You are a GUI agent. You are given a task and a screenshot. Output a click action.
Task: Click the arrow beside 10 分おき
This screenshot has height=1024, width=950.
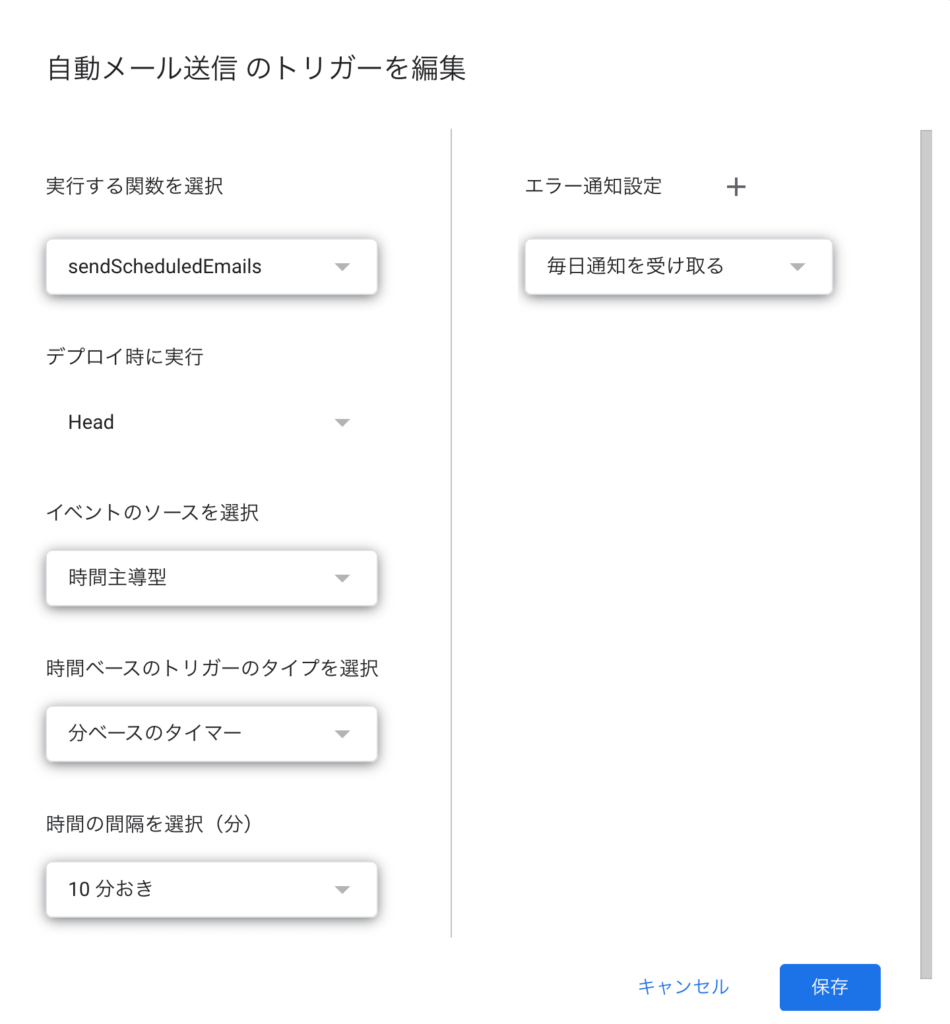(x=342, y=889)
